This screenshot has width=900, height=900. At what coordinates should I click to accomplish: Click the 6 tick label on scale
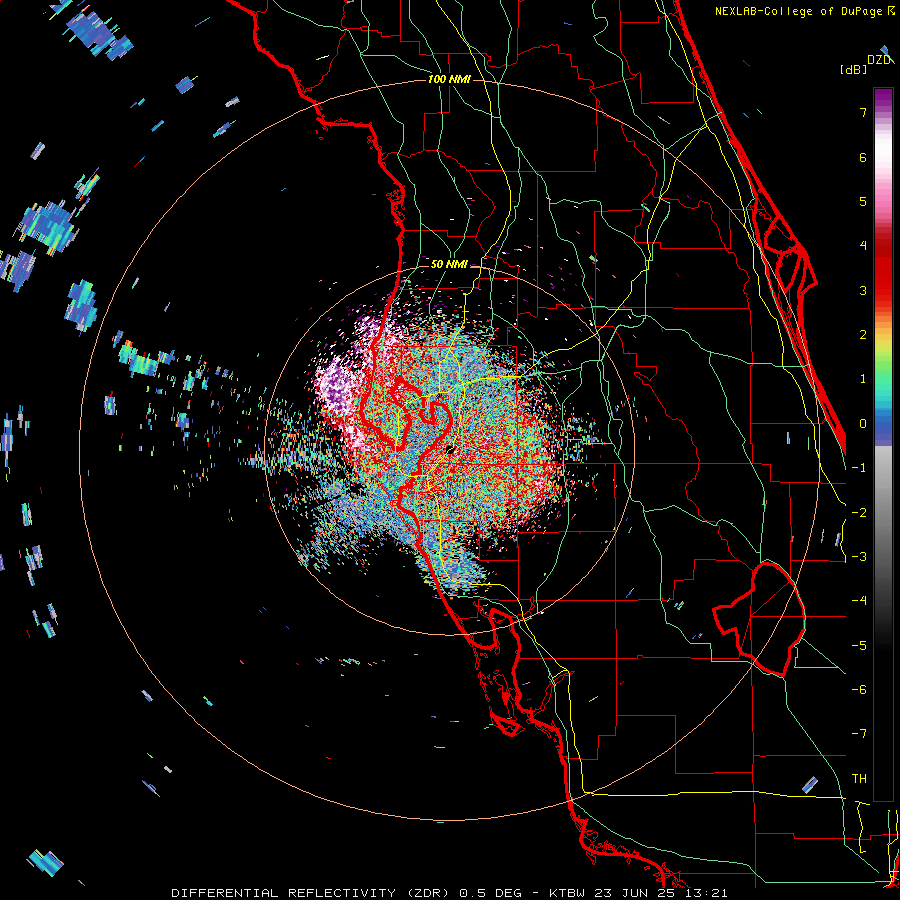pyautogui.click(x=863, y=157)
